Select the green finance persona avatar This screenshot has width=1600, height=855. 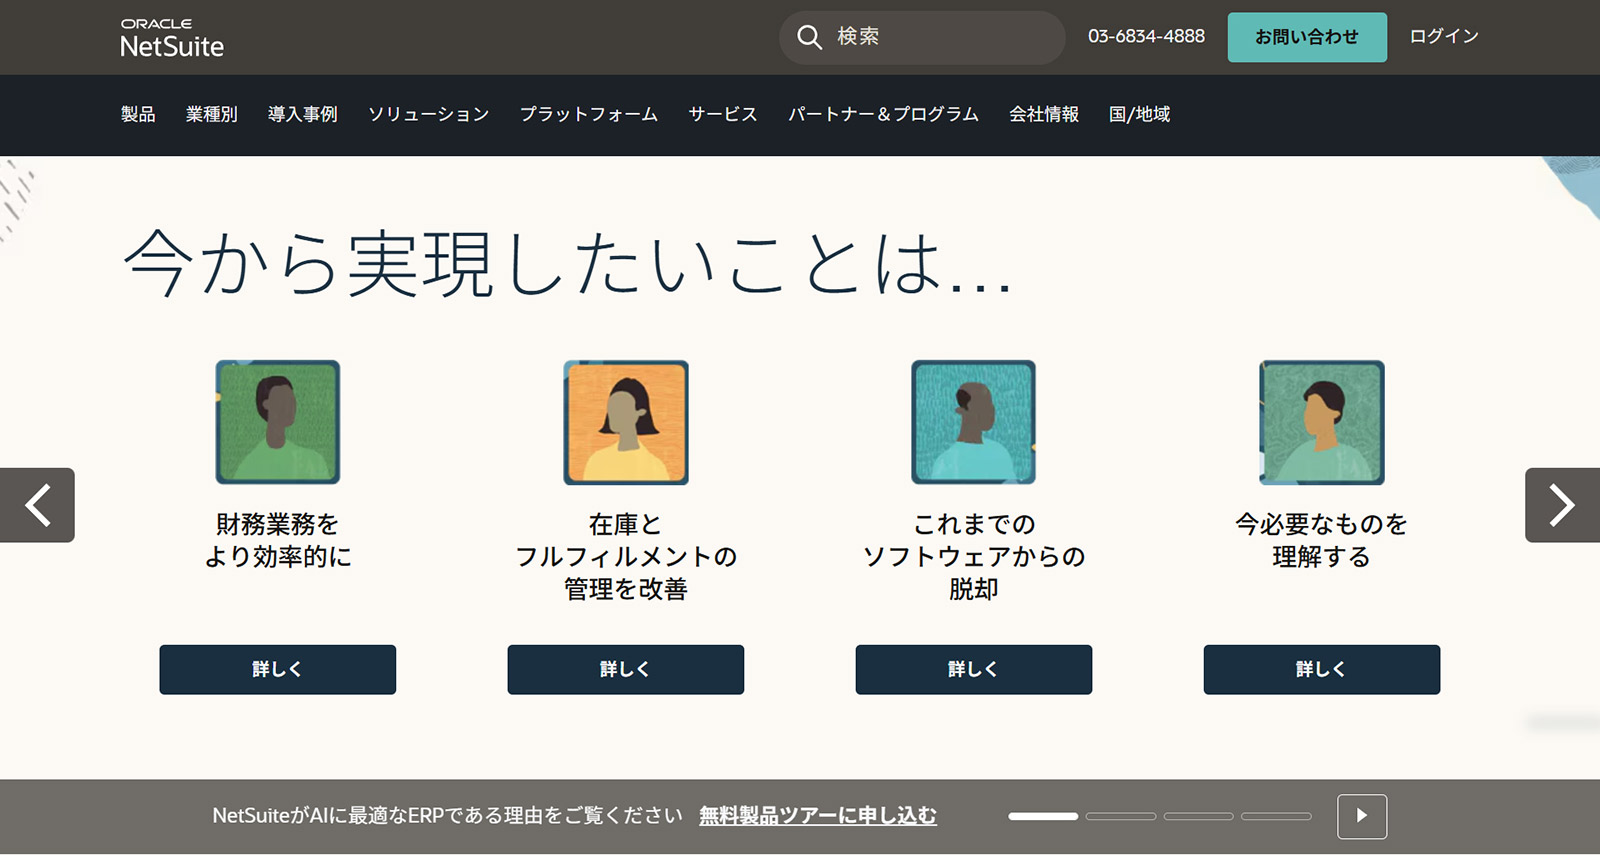click(278, 422)
